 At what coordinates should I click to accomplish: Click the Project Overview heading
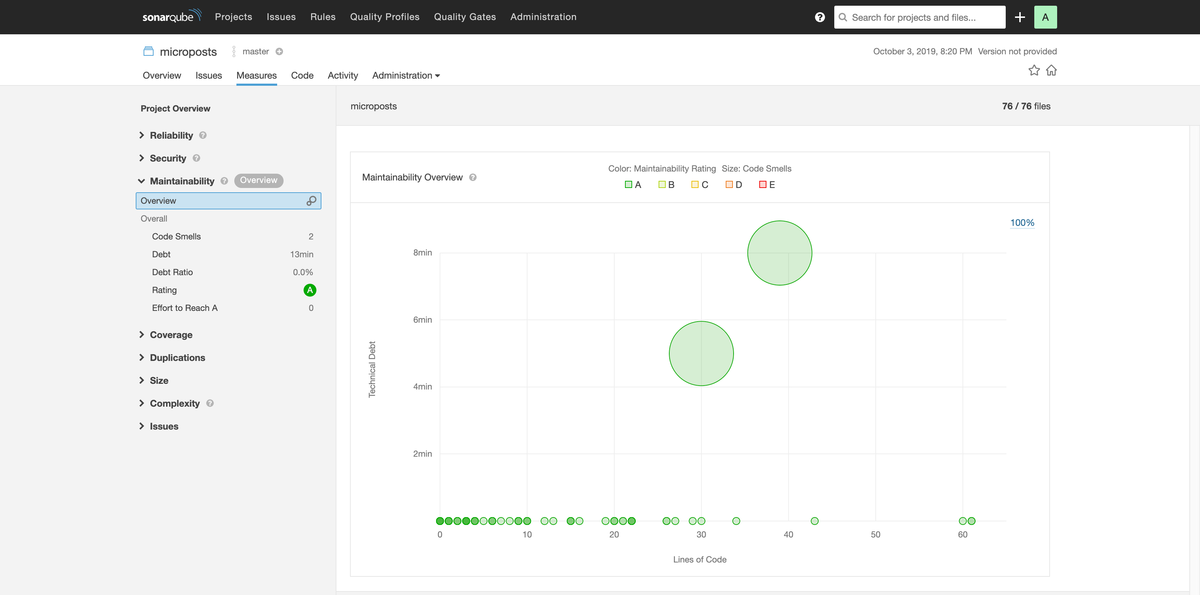[x=176, y=108]
